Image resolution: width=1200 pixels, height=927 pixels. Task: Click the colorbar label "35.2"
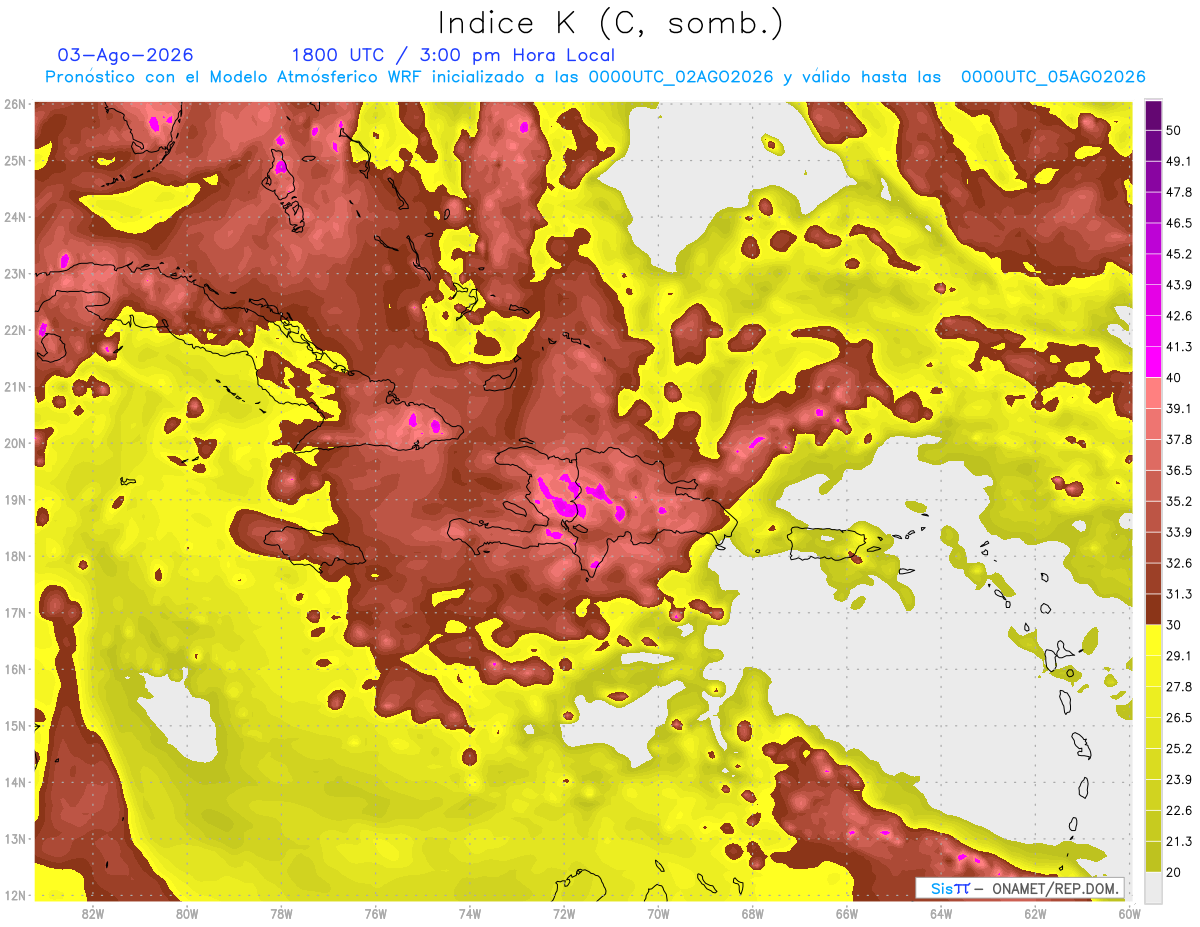point(1179,501)
